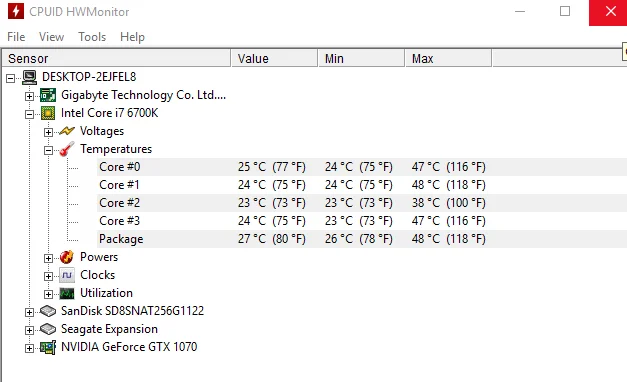
Task: Select the Voltages label
Action: coord(102,131)
